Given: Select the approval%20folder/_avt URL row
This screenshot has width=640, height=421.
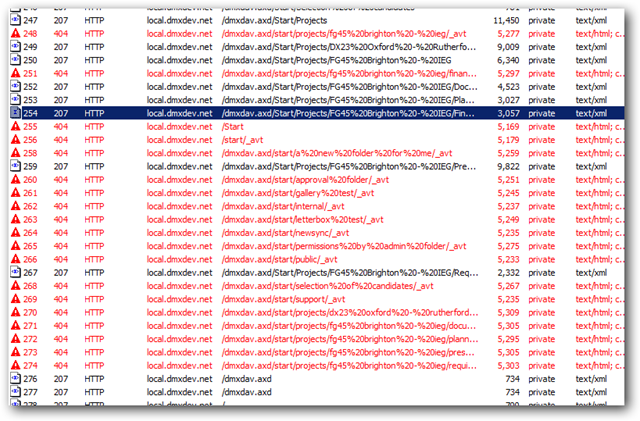Looking at the screenshot, I should point(305,180).
